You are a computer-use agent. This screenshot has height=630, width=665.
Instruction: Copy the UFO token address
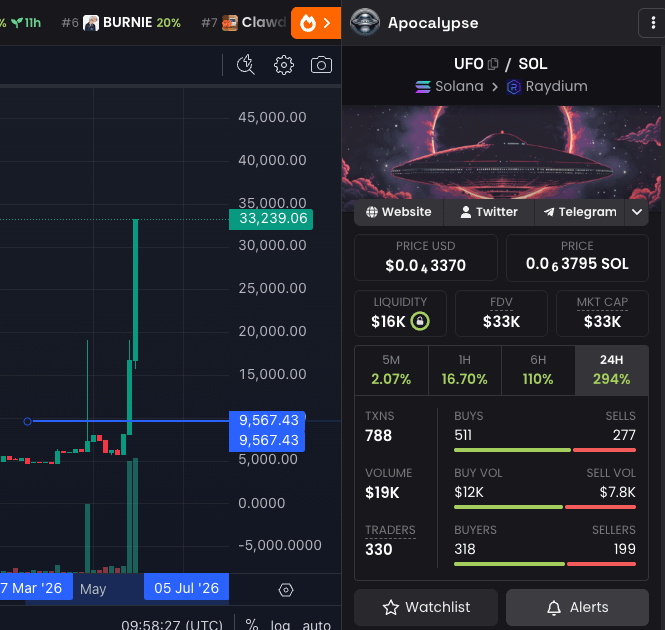pos(493,64)
